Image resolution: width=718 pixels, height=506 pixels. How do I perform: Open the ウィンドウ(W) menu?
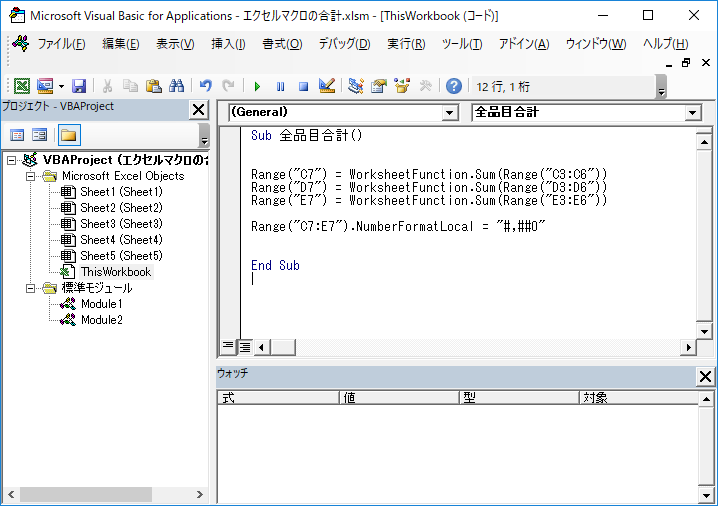(596, 44)
